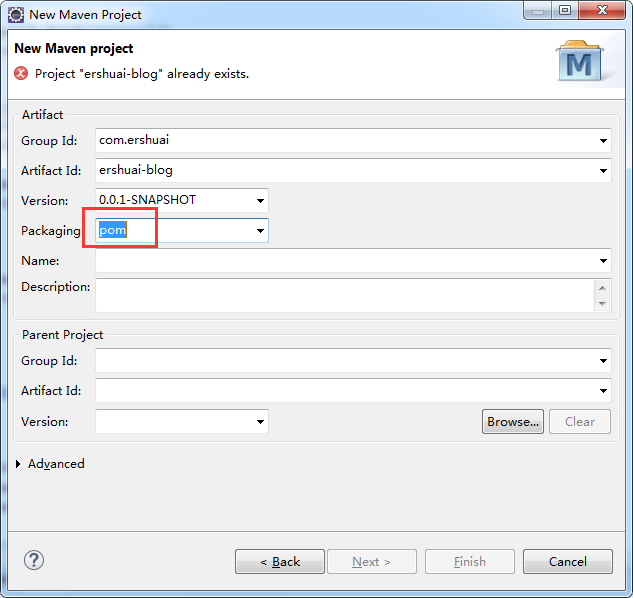Open the Packaging dropdown arrow
This screenshot has height=598, width=633.
coord(260,231)
